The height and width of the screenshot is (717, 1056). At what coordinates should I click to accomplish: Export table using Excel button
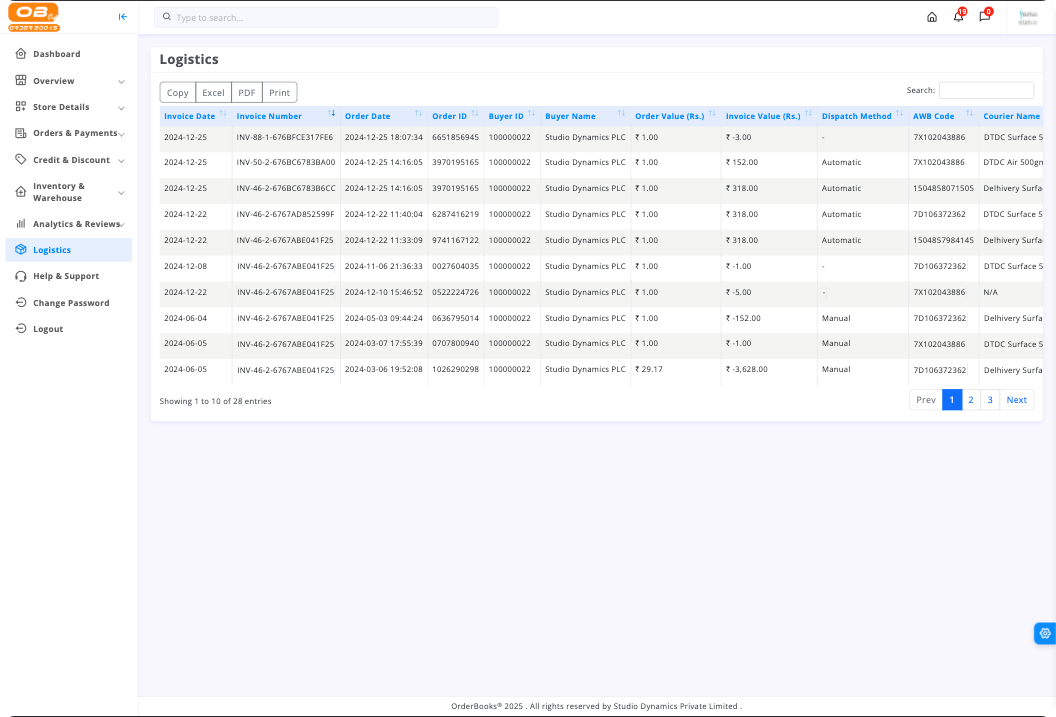click(x=213, y=93)
